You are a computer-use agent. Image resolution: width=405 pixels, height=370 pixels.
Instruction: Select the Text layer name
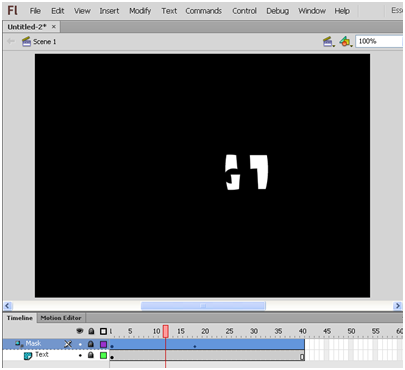point(42,355)
